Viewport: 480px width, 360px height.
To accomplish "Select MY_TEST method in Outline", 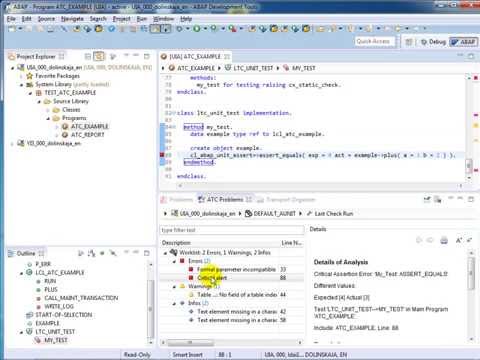I will pos(51,340).
